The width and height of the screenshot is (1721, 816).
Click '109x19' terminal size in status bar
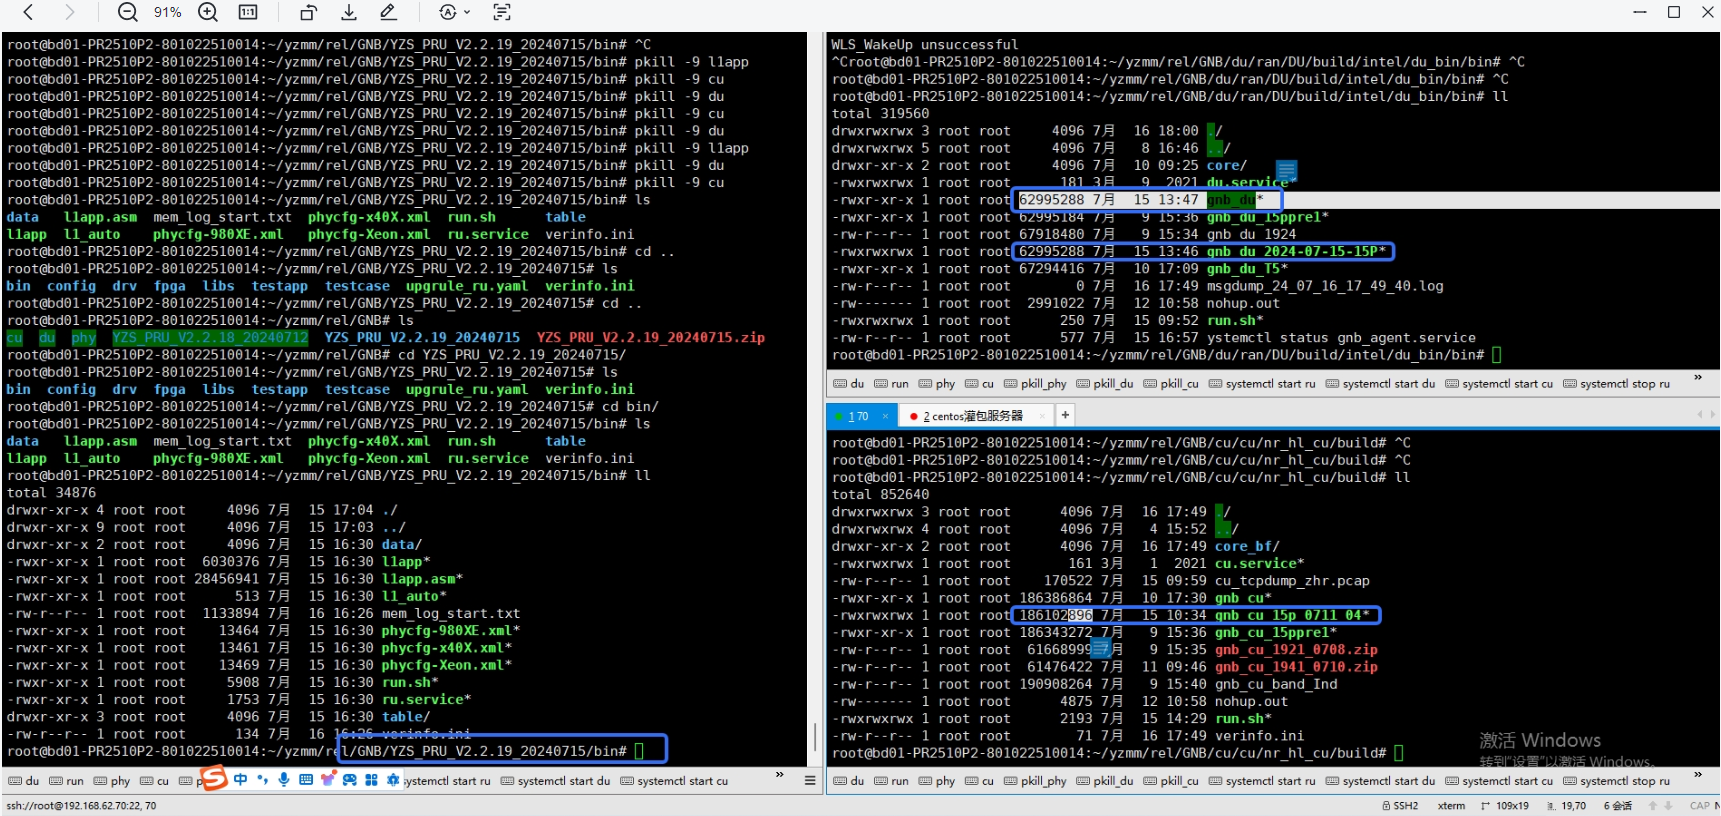pyautogui.click(x=1505, y=806)
